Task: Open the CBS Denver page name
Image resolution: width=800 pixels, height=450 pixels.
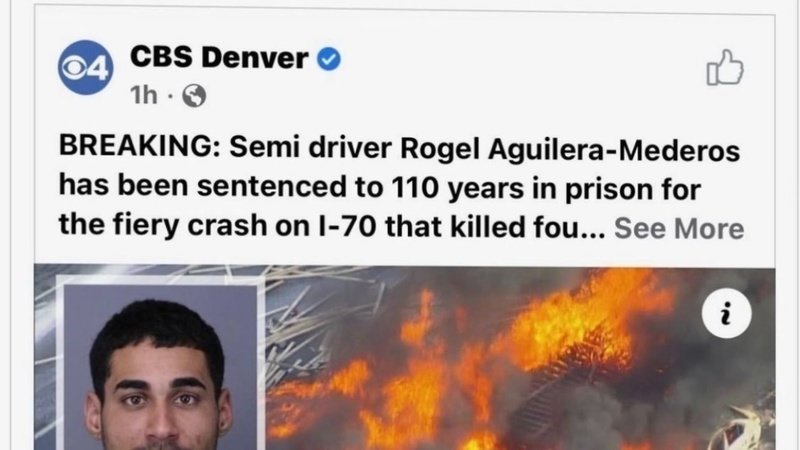Action: pyautogui.click(x=219, y=58)
